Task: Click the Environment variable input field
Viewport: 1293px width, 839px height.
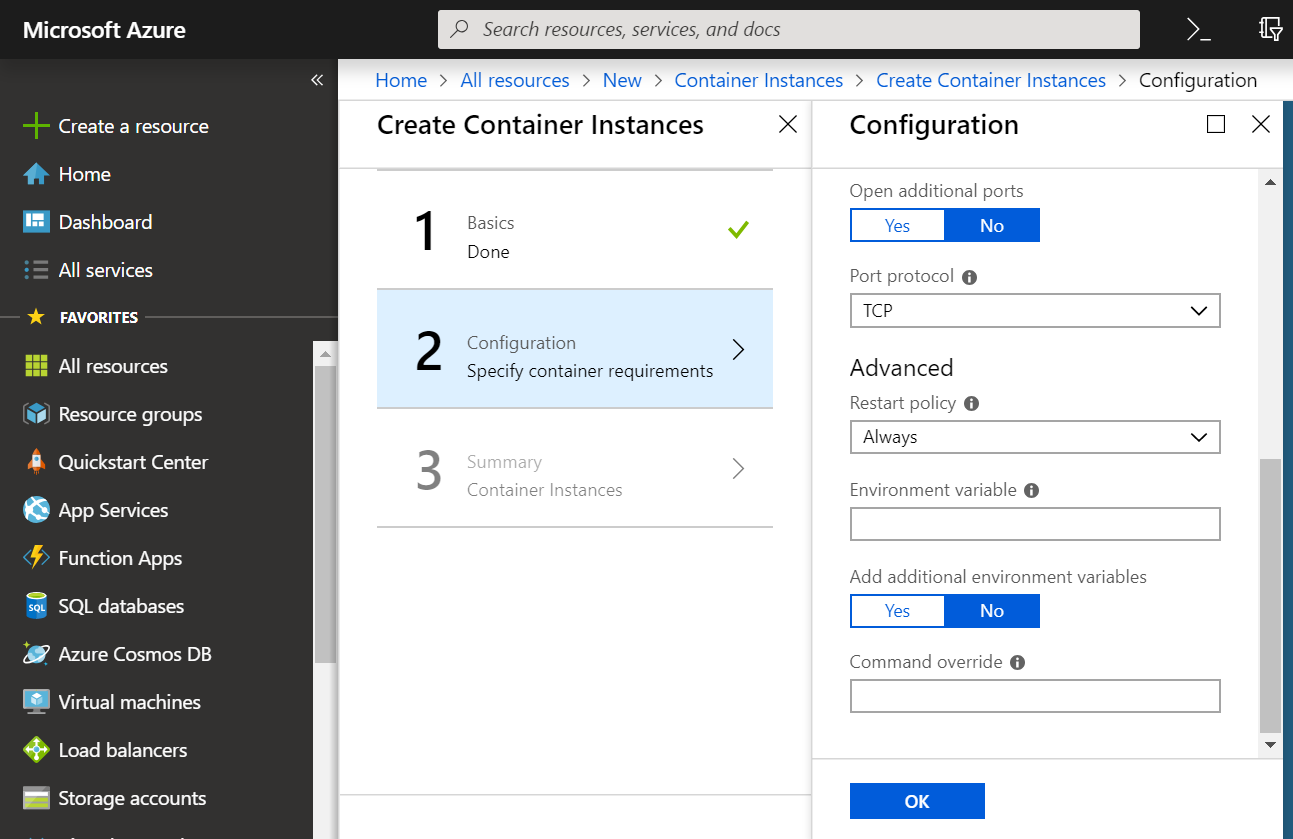Action: tap(1035, 524)
